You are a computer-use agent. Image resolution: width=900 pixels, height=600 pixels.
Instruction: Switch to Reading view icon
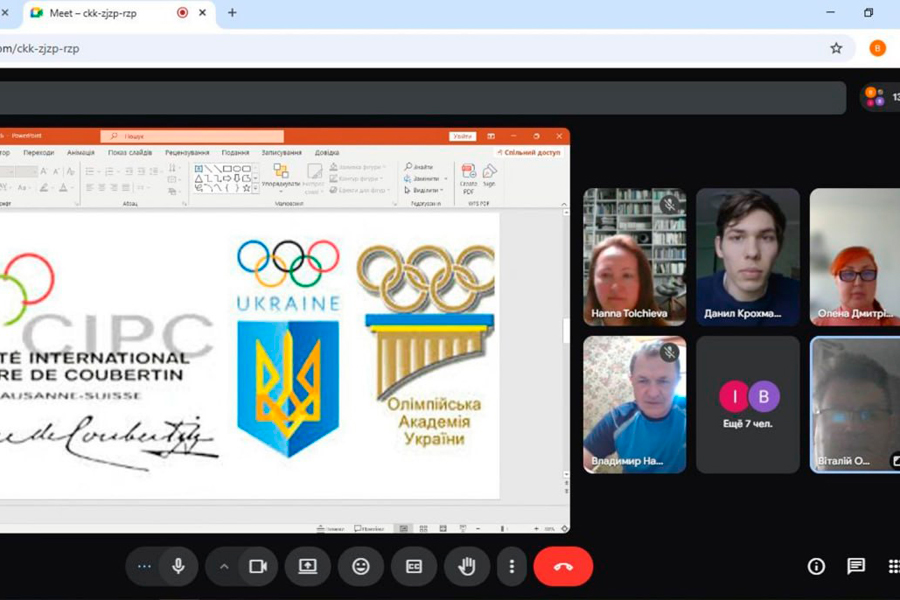pos(443,528)
